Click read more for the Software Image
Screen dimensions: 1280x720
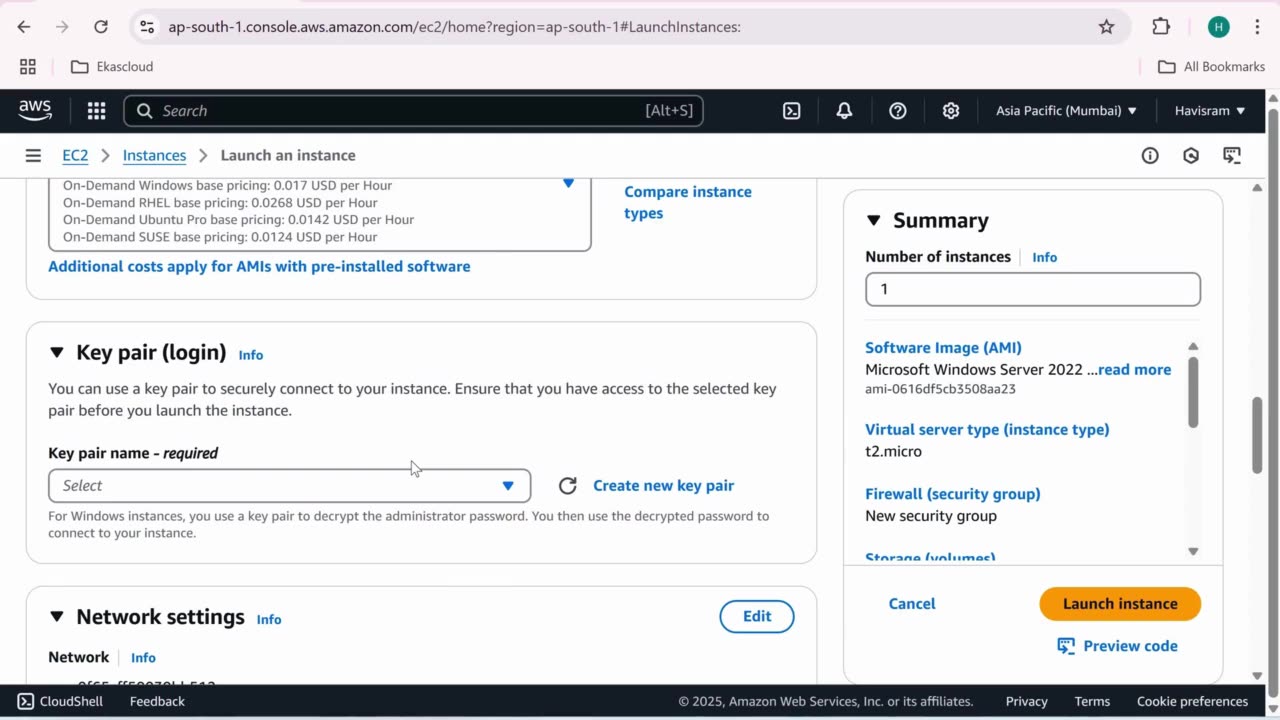1134,370
